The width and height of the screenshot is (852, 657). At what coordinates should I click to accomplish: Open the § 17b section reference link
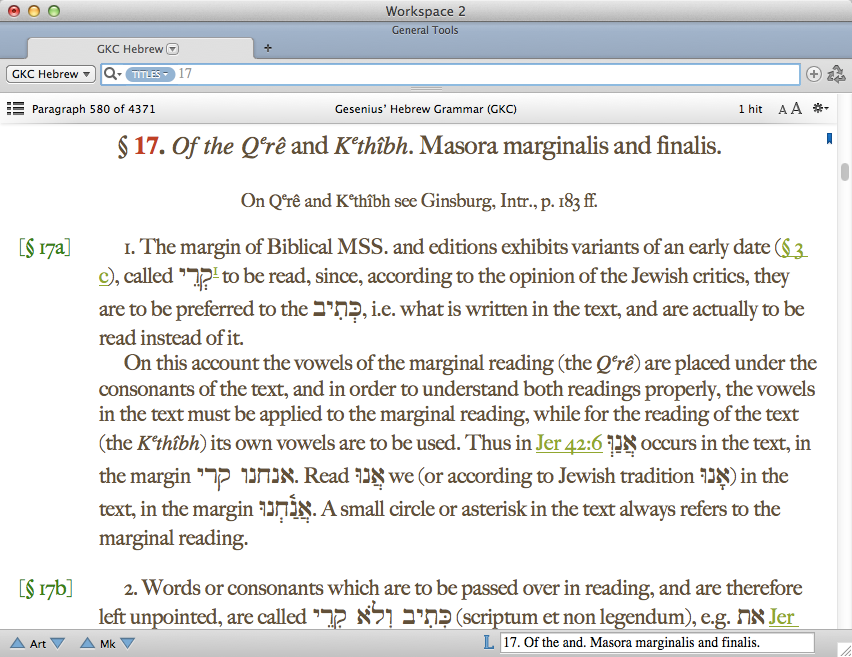click(44, 588)
